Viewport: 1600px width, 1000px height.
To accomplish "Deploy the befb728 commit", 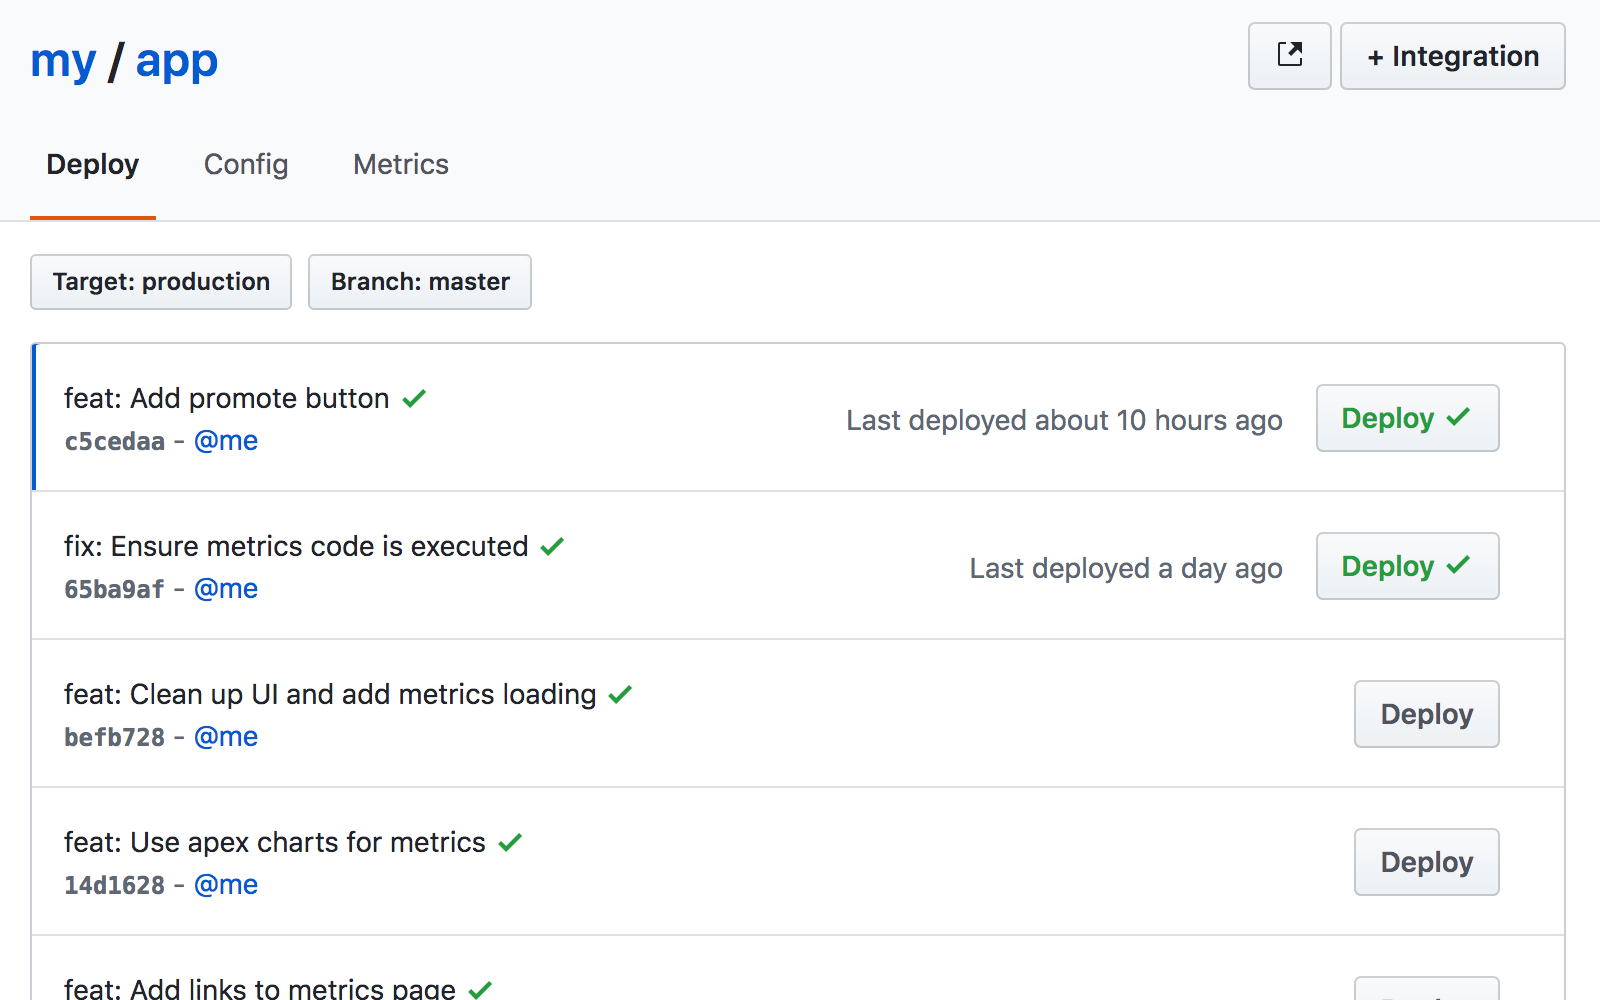I will pos(1426,714).
